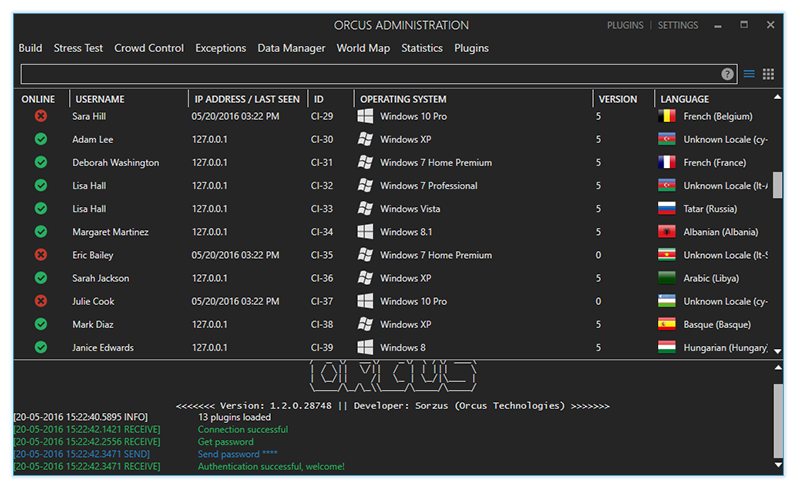
Task: Click the Windows 8 logo in CI-39 row
Action: click(x=365, y=347)
